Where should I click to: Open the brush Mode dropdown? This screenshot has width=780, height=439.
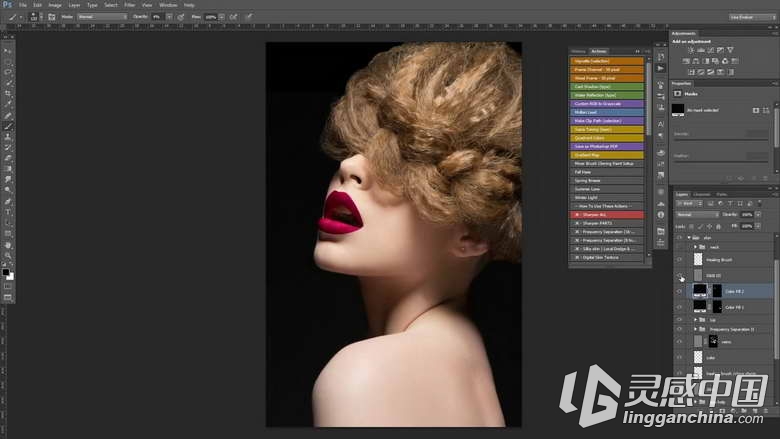coord(102,17)
